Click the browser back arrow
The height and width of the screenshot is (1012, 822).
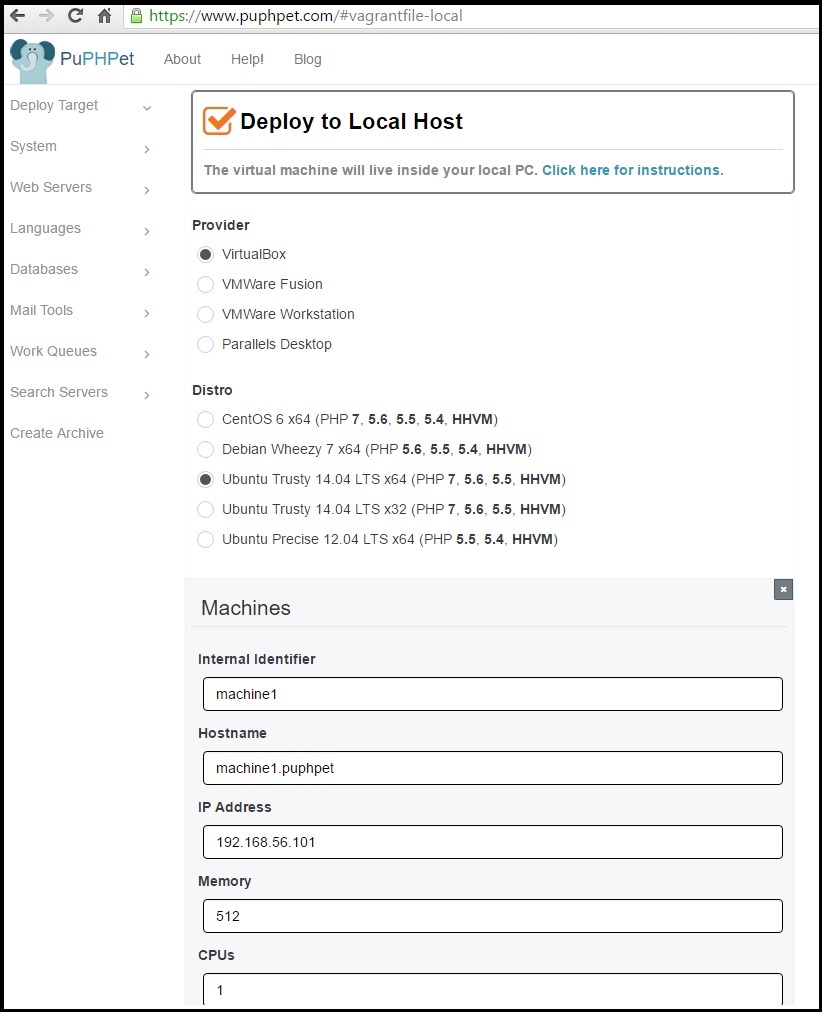click(18, 15)
